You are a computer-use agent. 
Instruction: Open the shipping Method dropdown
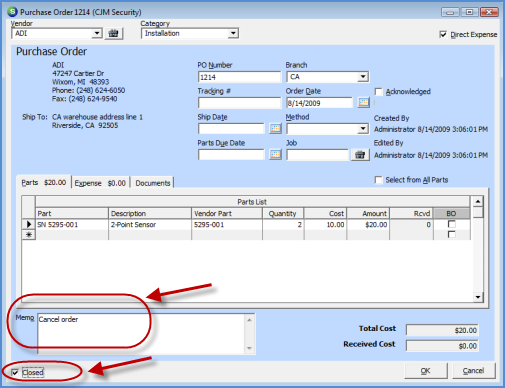point(363,129)
